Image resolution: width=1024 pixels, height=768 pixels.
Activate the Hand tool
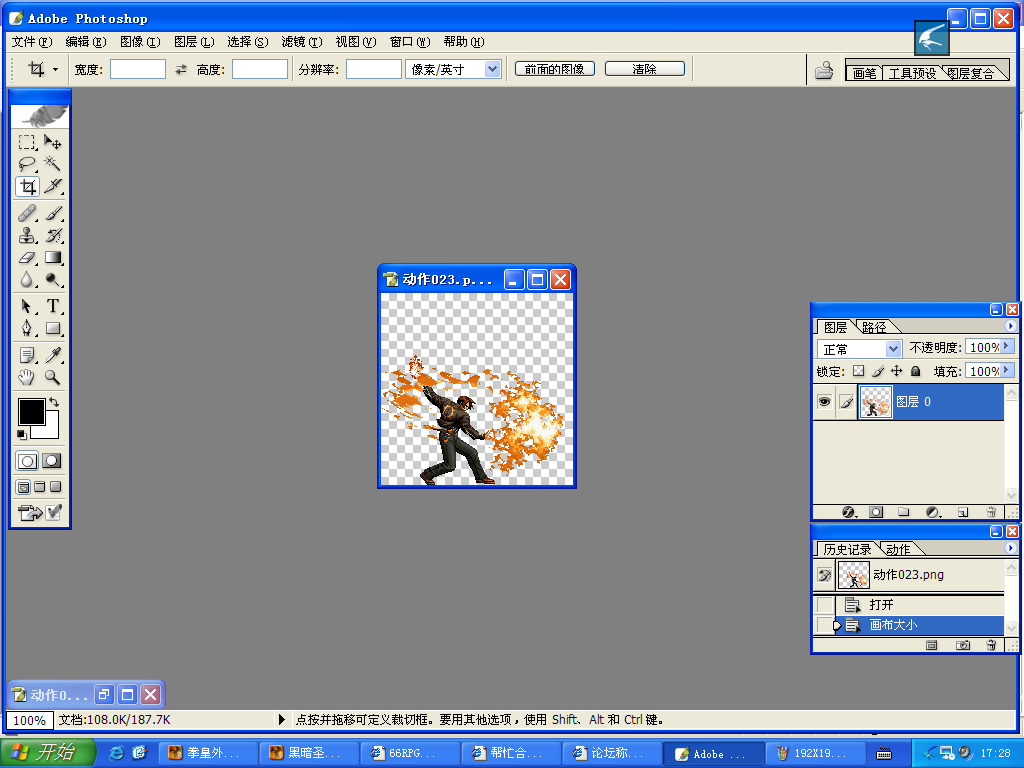[x=27, y=377]
